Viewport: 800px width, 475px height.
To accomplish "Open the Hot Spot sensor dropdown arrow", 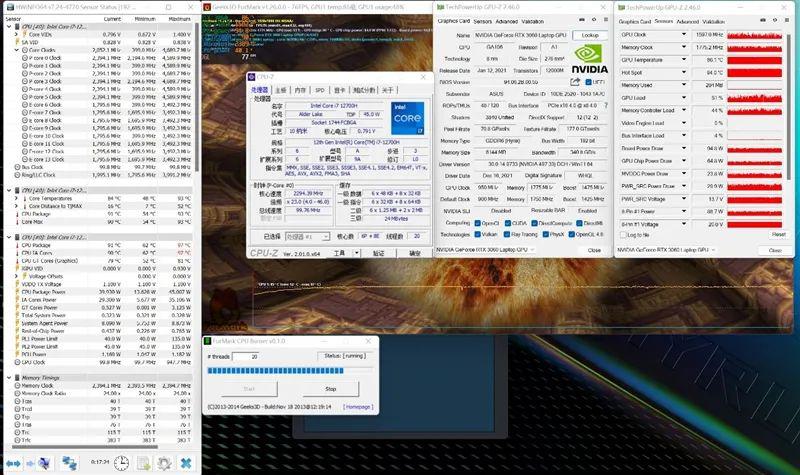I will click(x=684, y=72).
